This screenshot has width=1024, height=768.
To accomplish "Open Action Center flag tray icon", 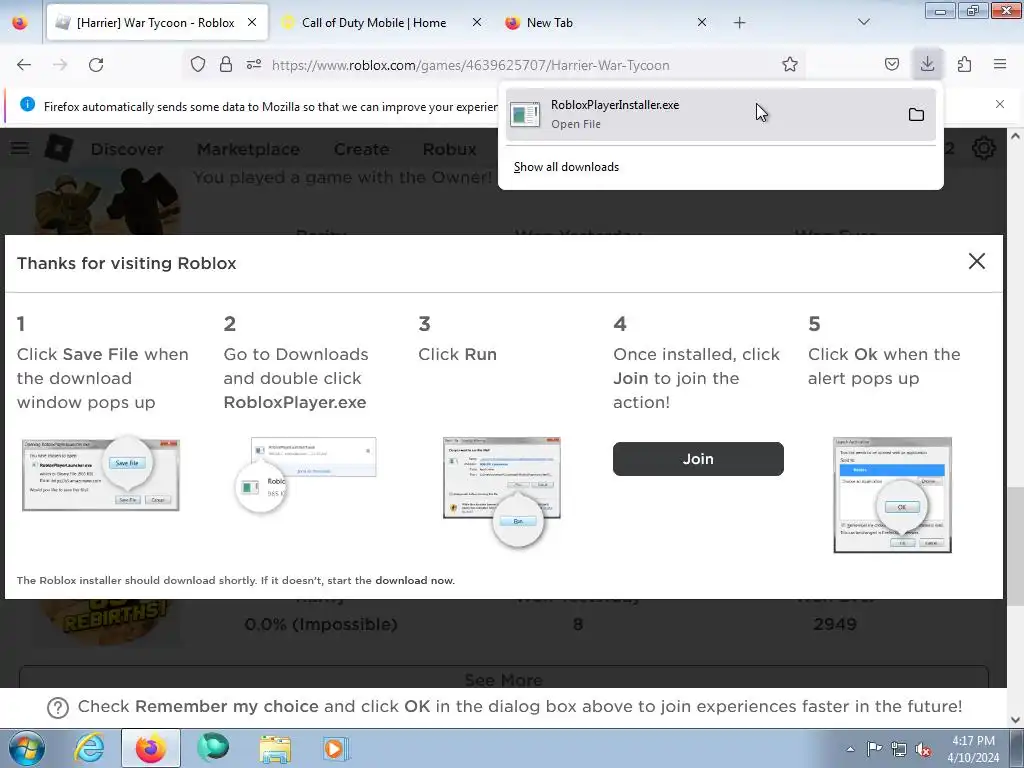I will click(874, 749).
